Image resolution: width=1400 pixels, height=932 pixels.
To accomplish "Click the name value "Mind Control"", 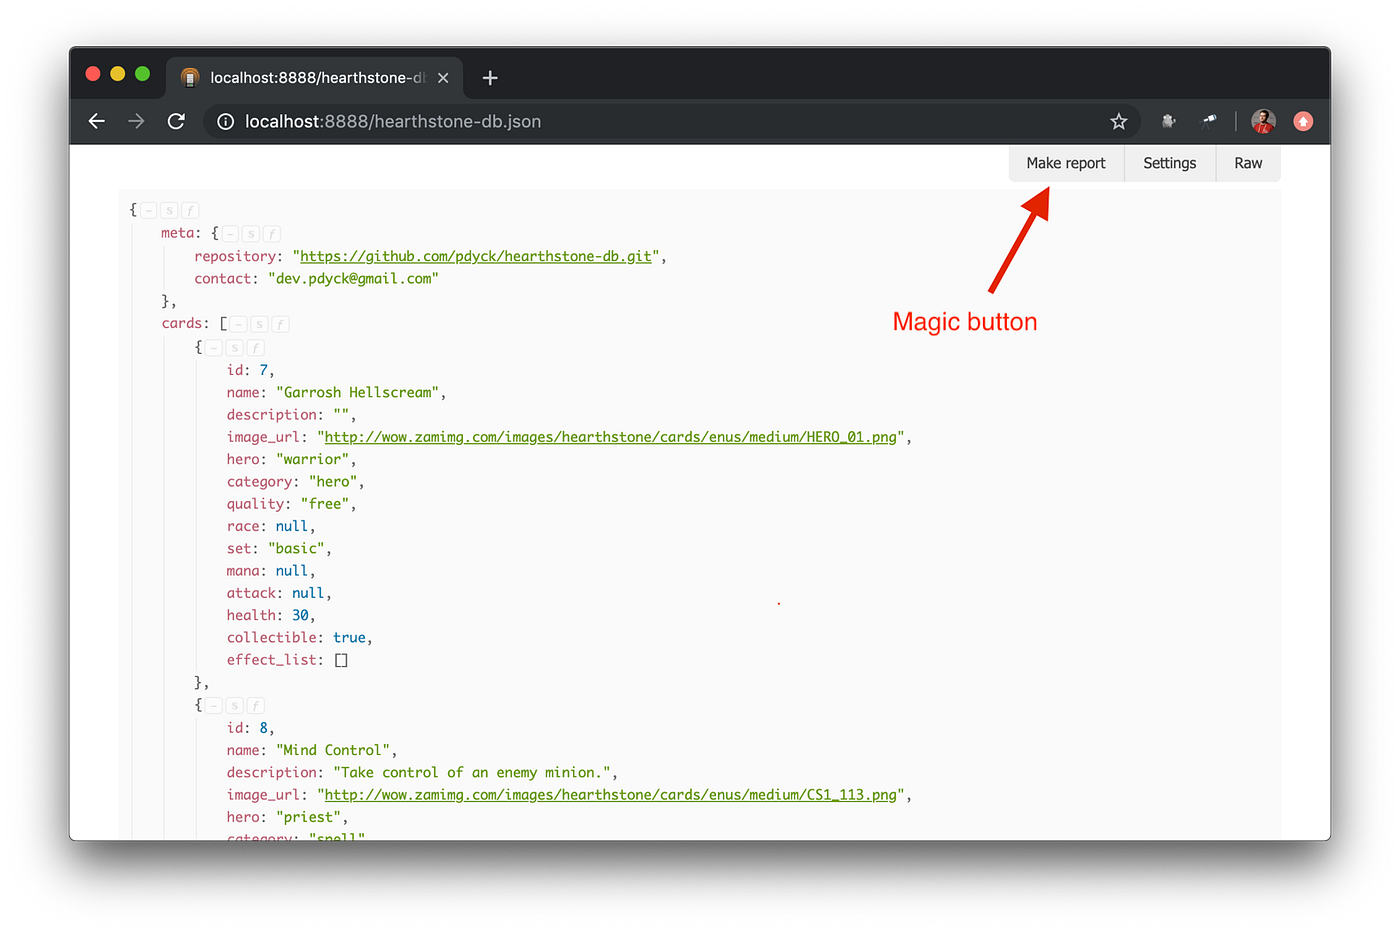I will [333, 750].
